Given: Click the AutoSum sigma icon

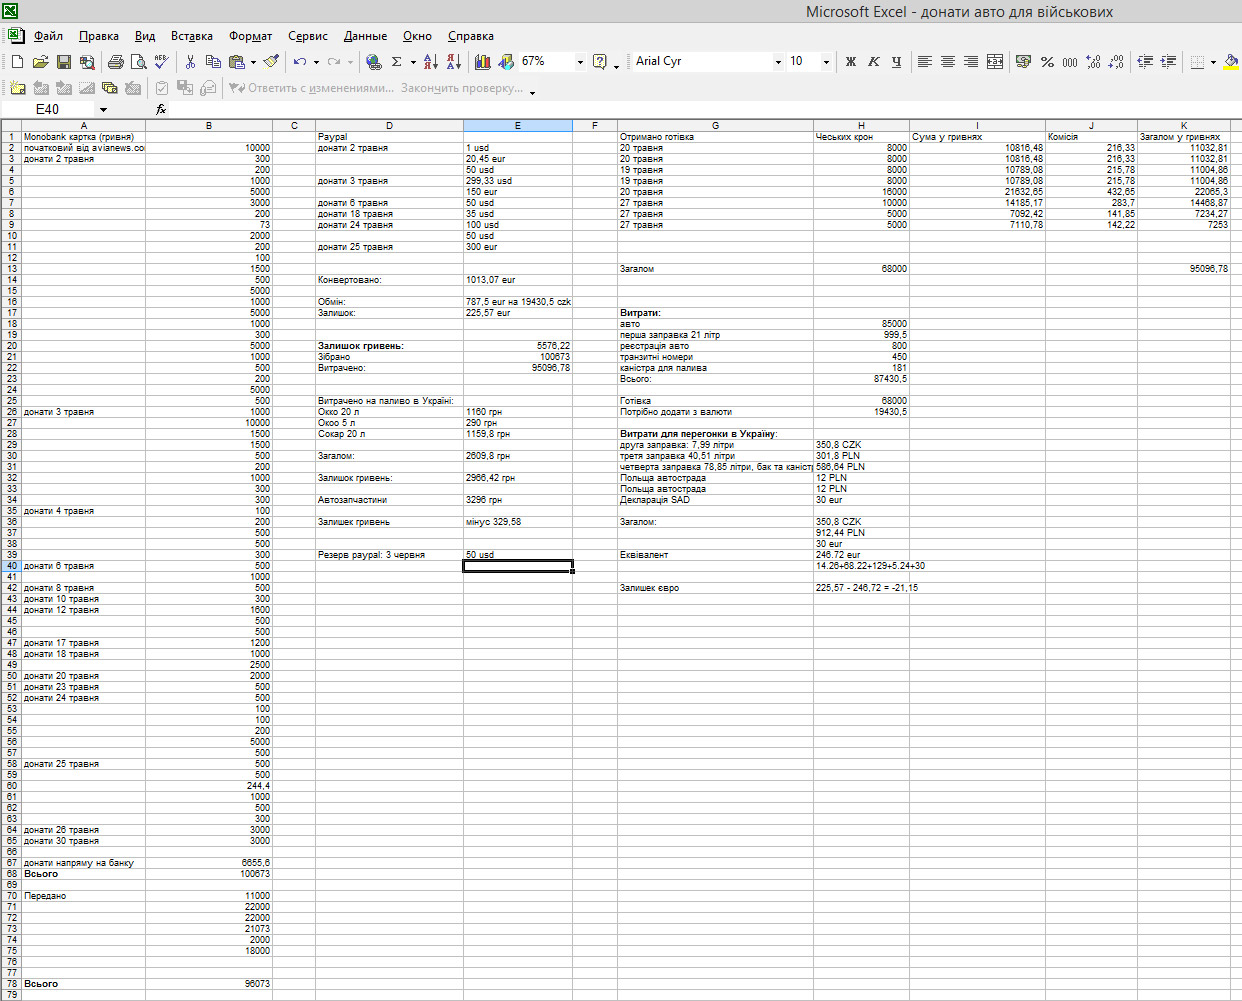Looking at the screenshot, I should coord(396,62).
